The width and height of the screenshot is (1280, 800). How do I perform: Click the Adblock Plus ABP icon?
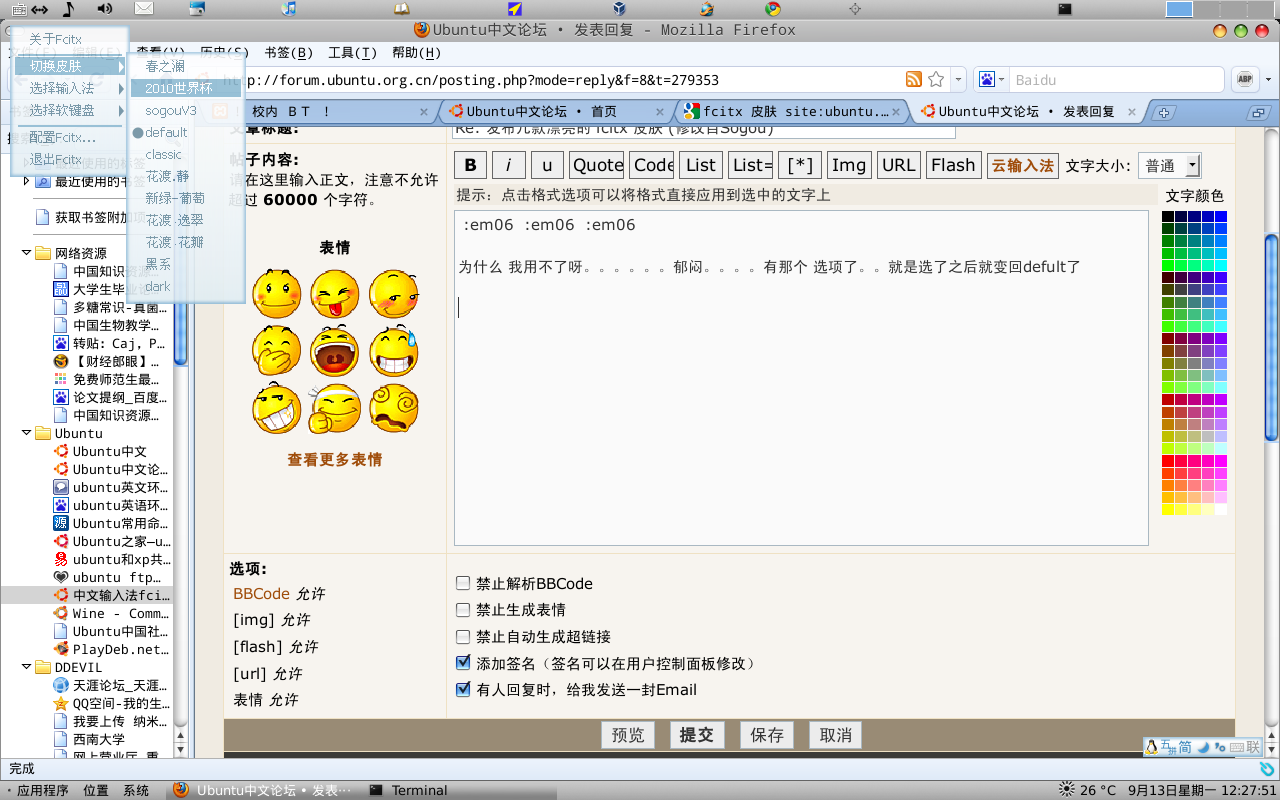click(1245, 80)
